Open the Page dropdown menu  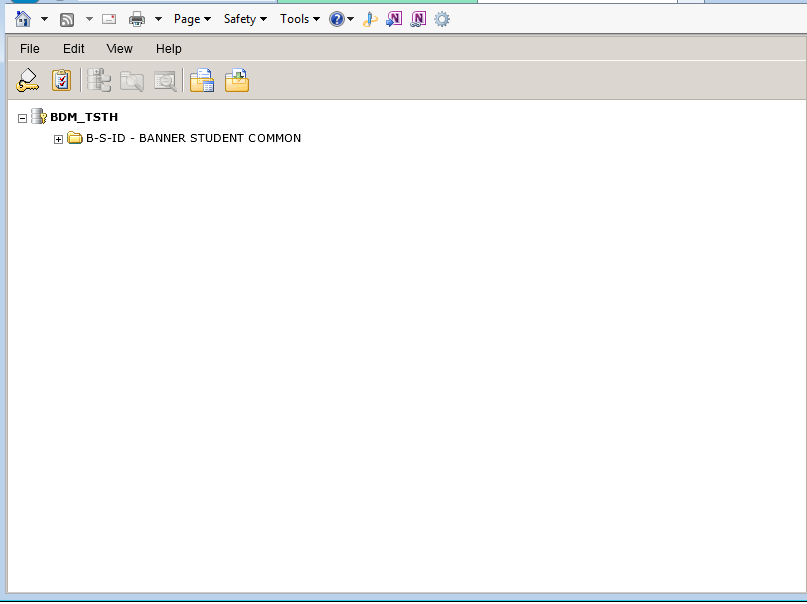pyautogui.click(x=191, y=19)
